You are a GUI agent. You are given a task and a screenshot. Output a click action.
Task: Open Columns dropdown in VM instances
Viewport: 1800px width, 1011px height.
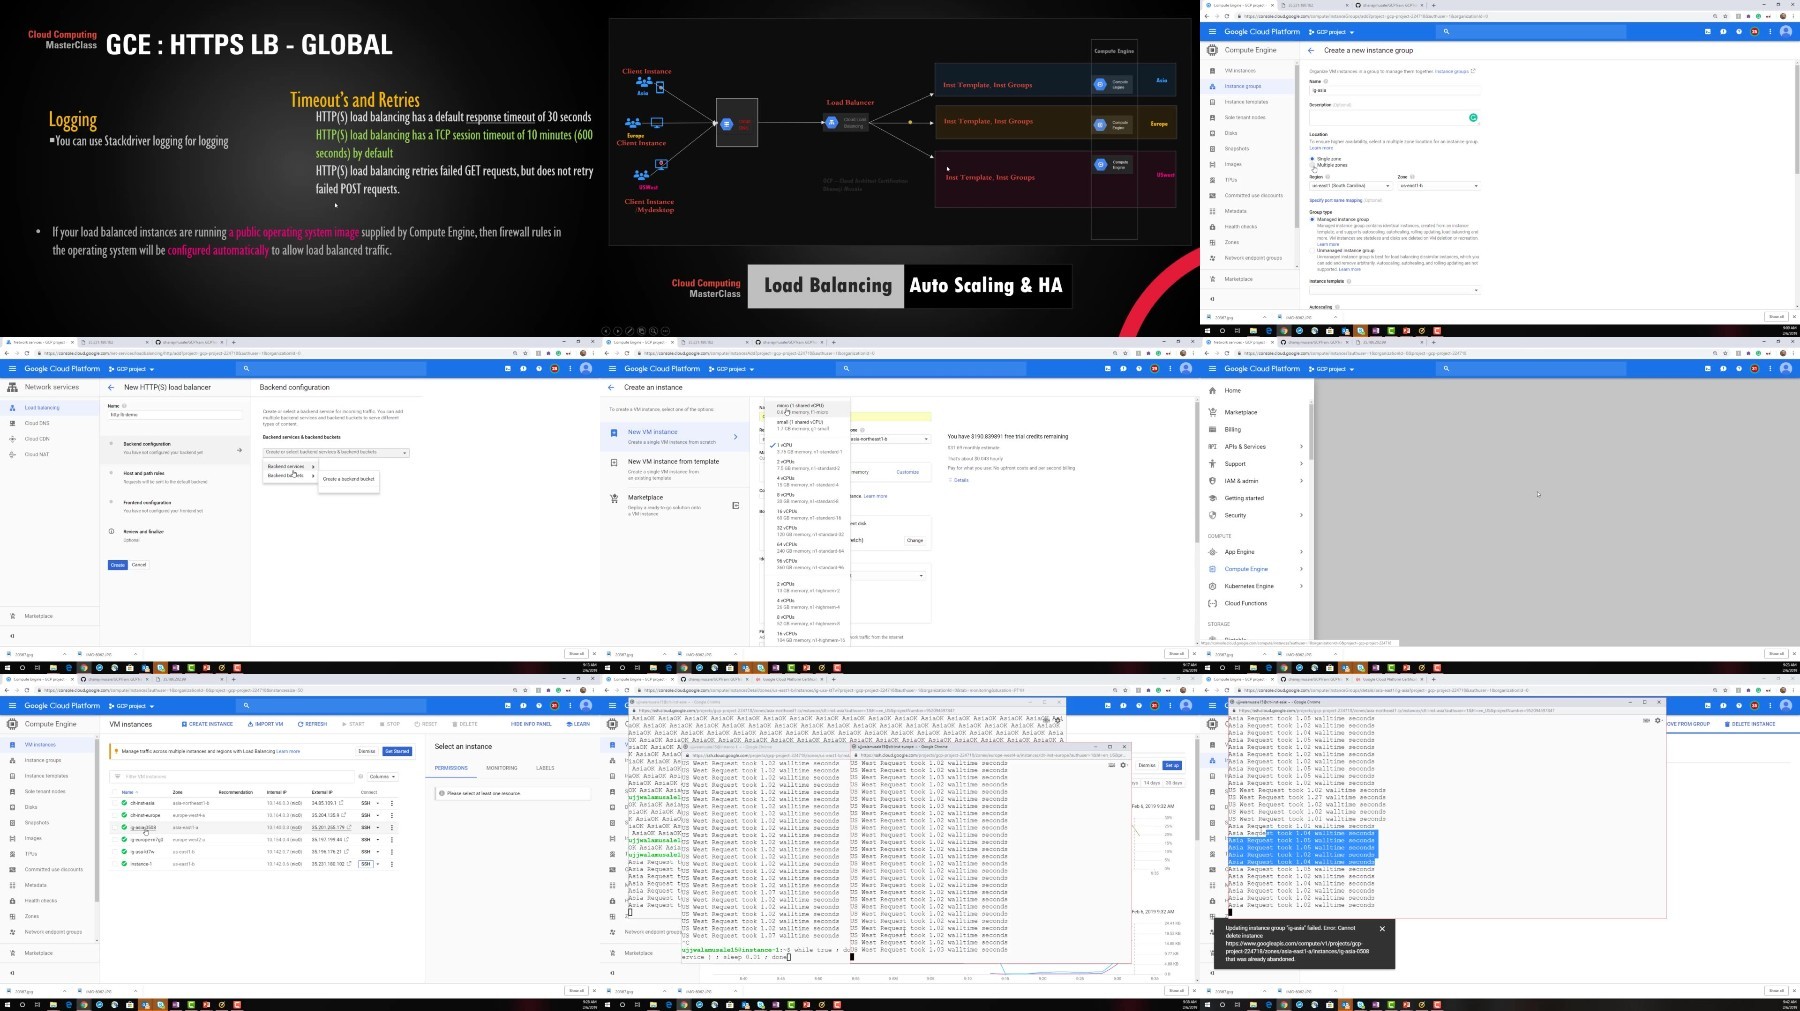(x=382, y=776)
